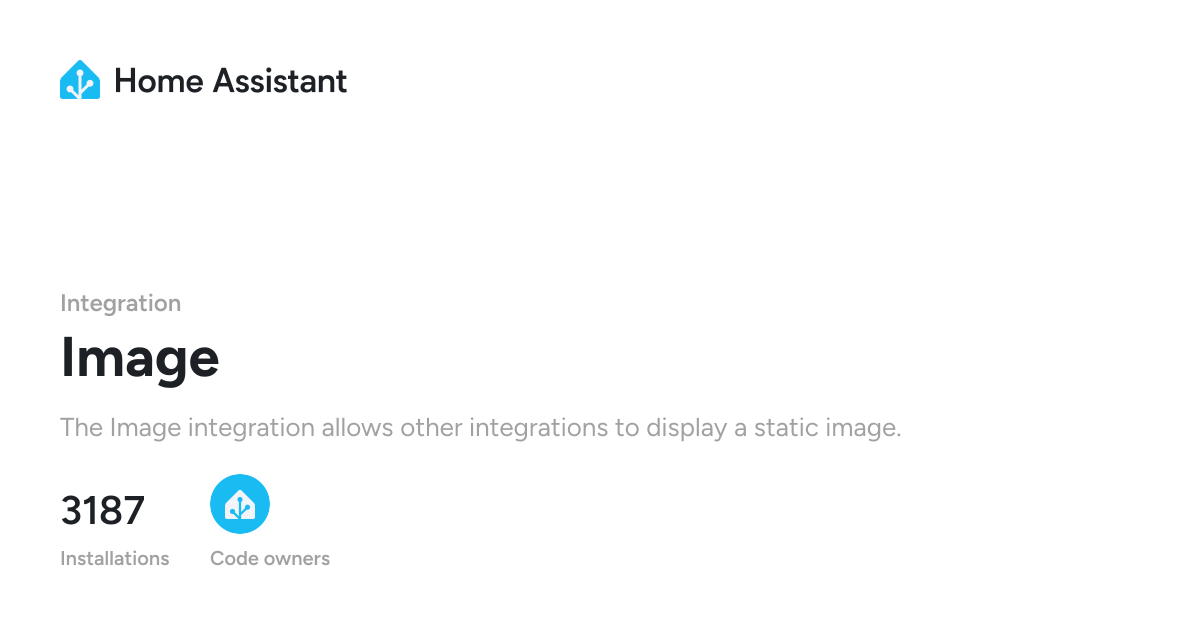Click the blue Code owners avatar icon
This screenshot has height=630, width=1200.
(240, 504)
